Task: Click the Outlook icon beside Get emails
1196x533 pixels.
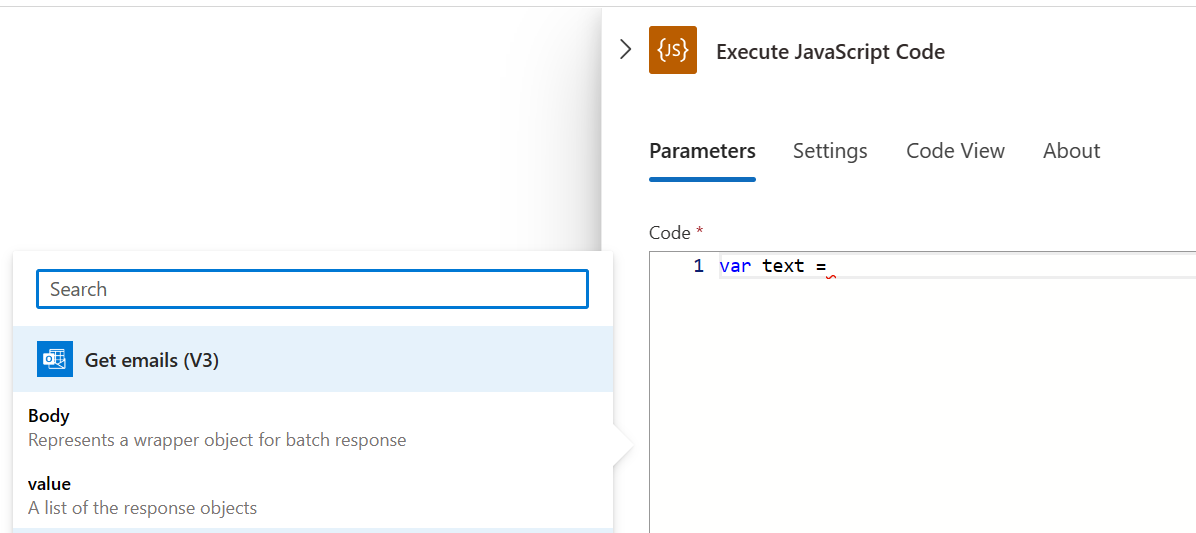Action: tap(54, 360)
